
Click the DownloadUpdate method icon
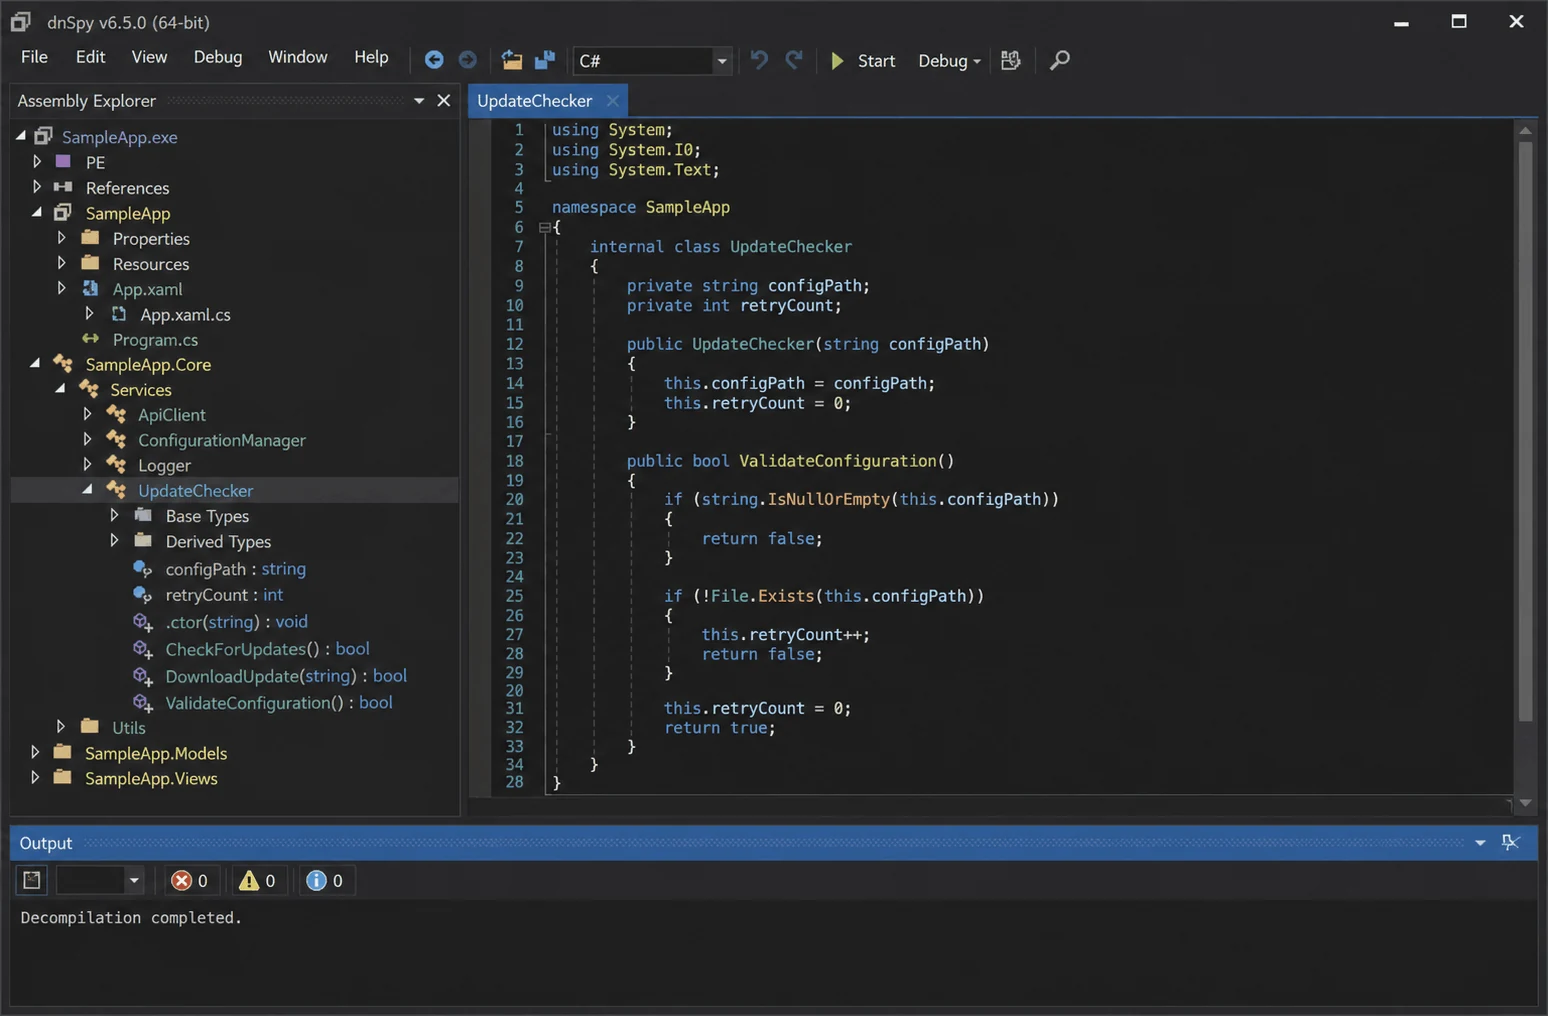(x=142, y=676)
